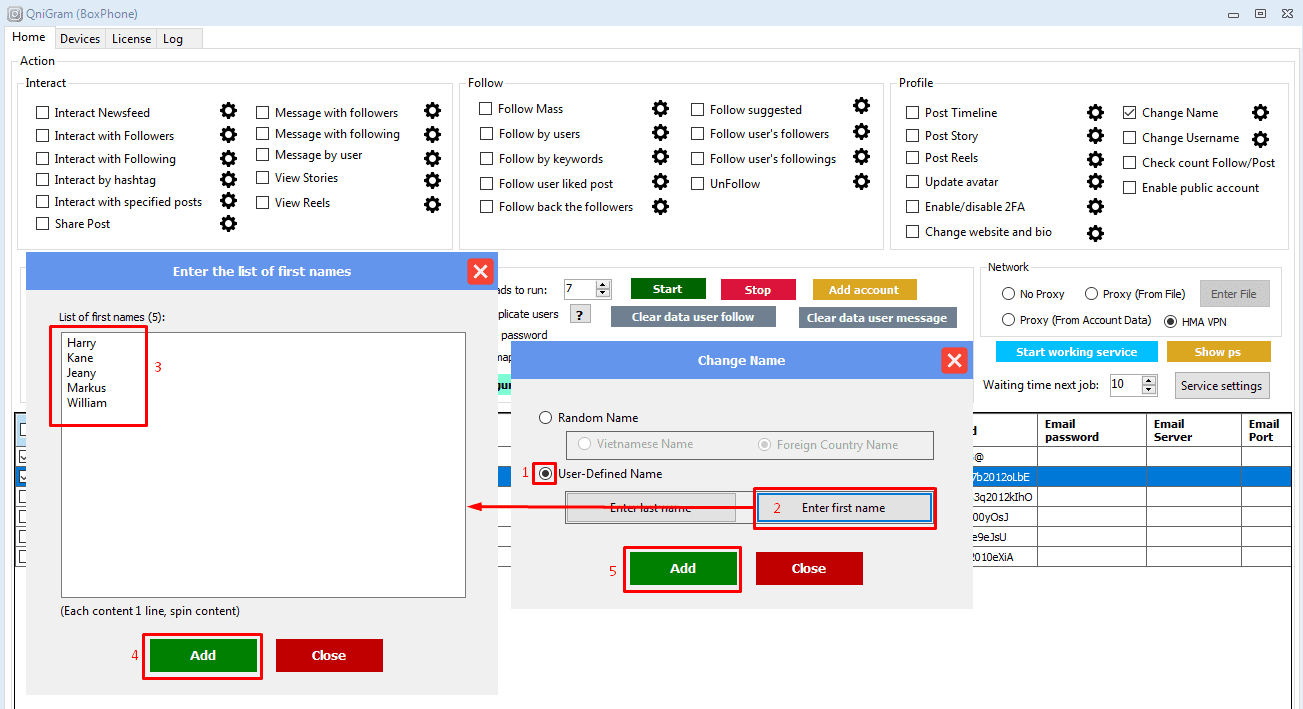Image resolution: width=1303 pixels, height=709 pixels.
Task: Open Post Timeline settings gear
Action: tap(1095, 112)
